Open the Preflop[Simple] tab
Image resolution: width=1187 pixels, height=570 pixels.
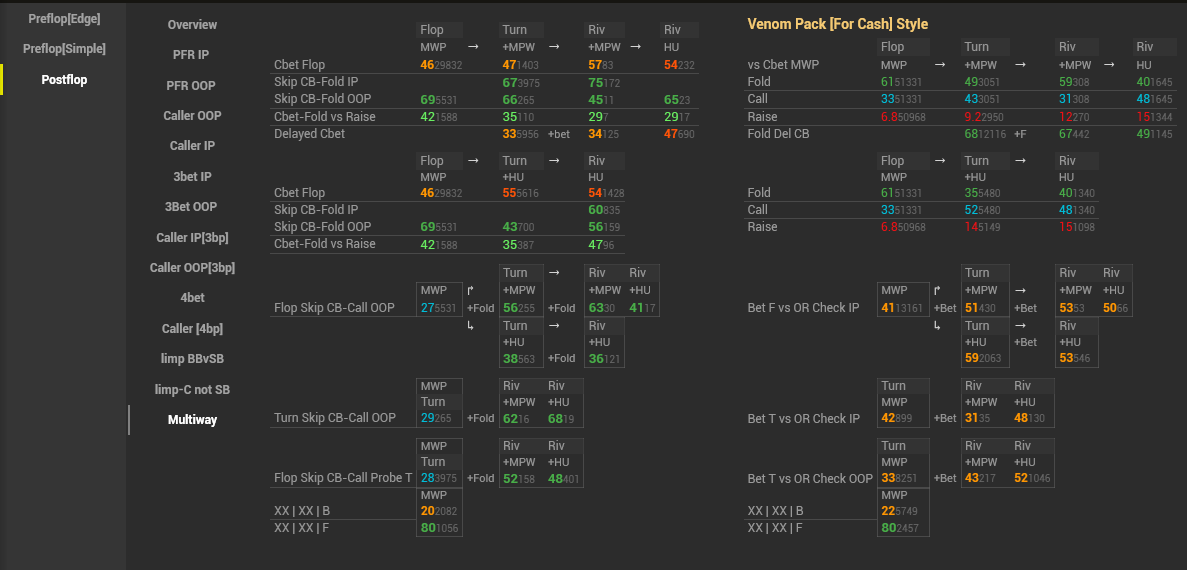[64, 48]
